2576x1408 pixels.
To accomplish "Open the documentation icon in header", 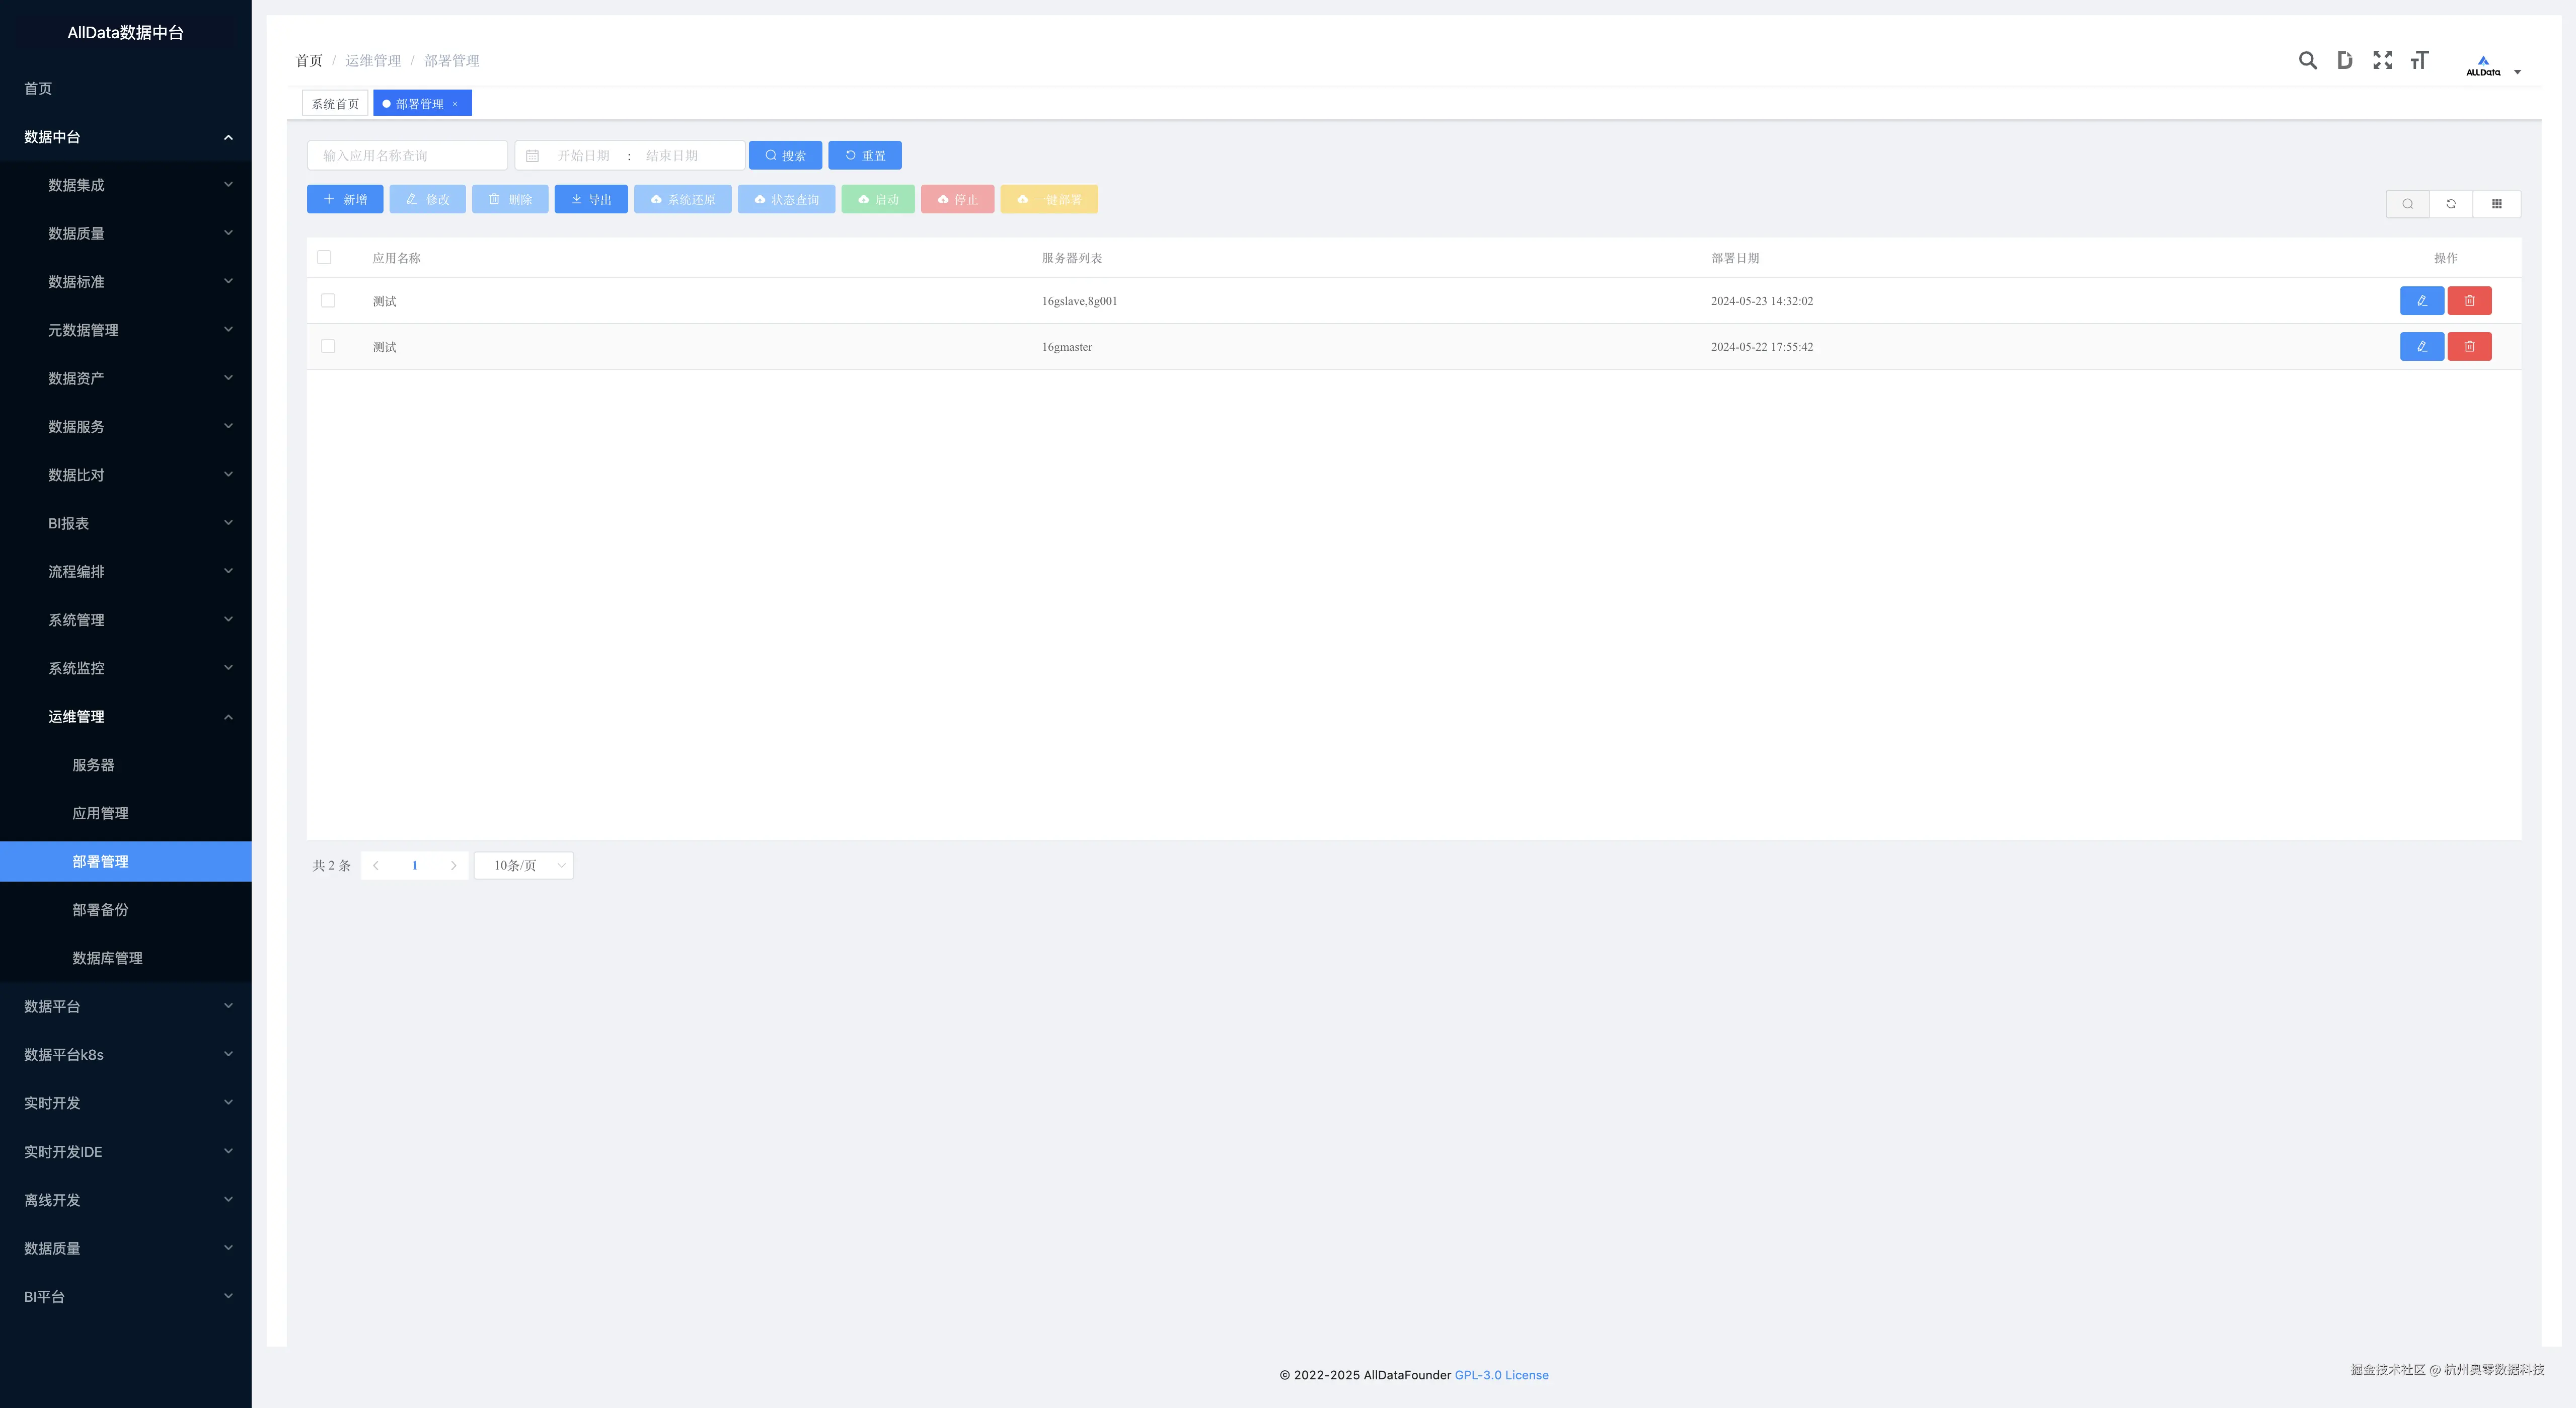I will pos(2344,60).
